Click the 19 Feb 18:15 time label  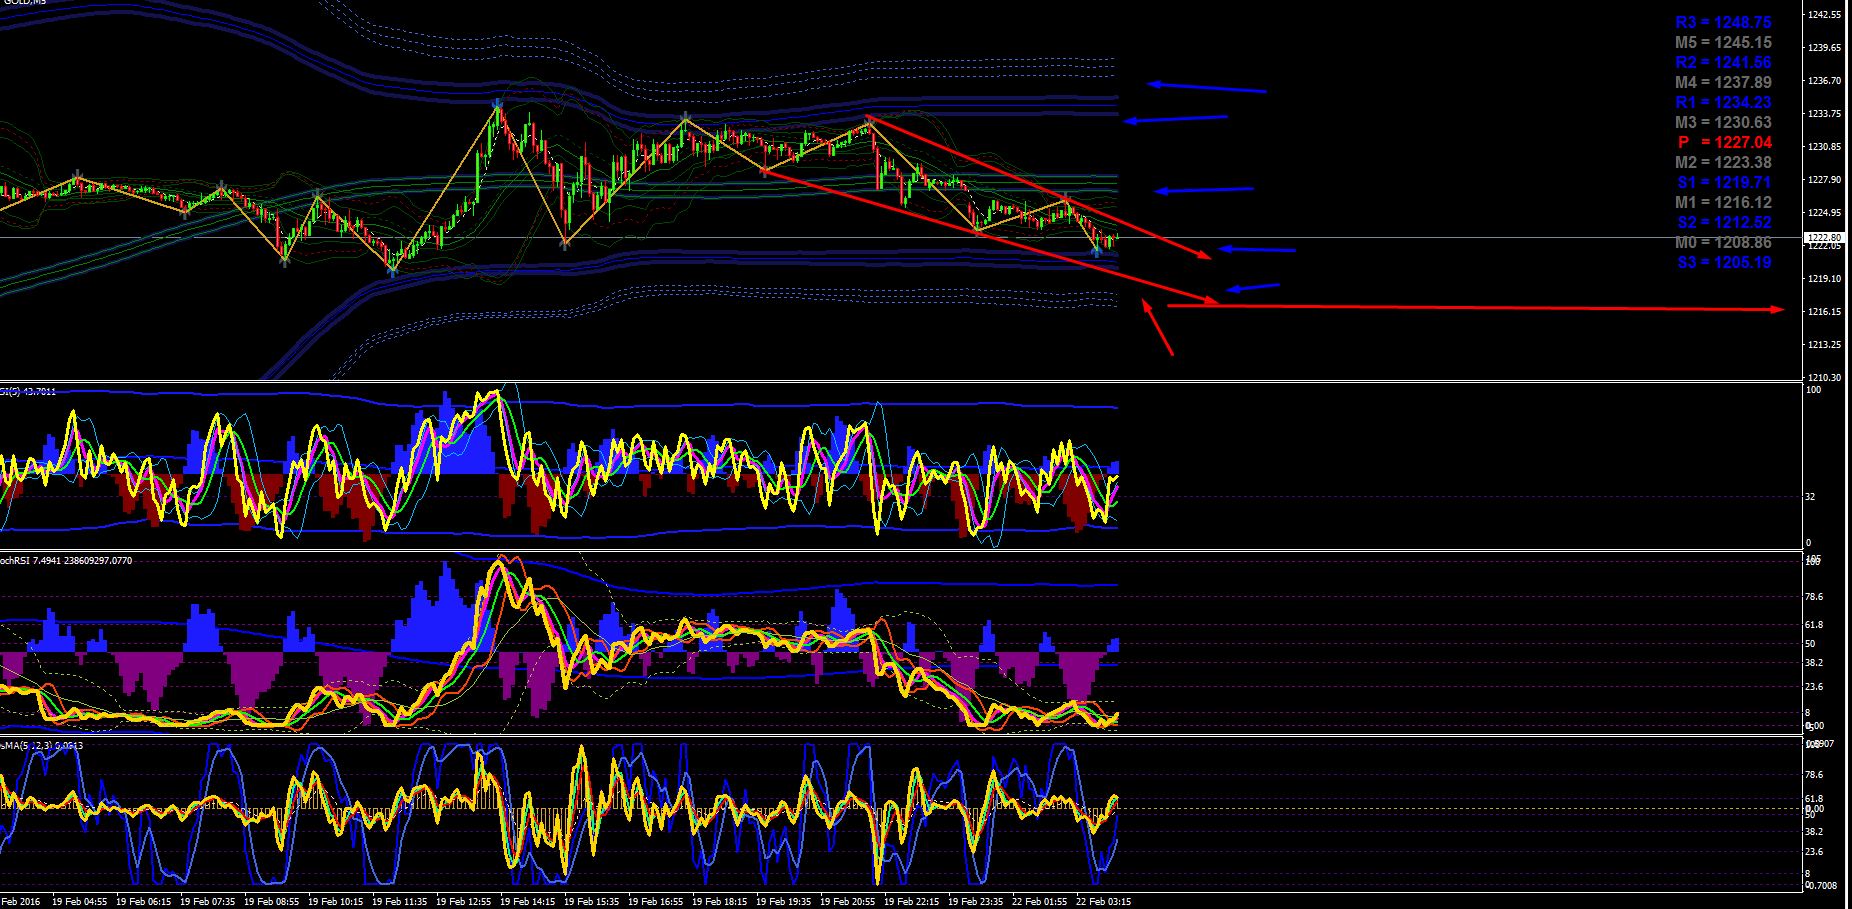point(719,902)
